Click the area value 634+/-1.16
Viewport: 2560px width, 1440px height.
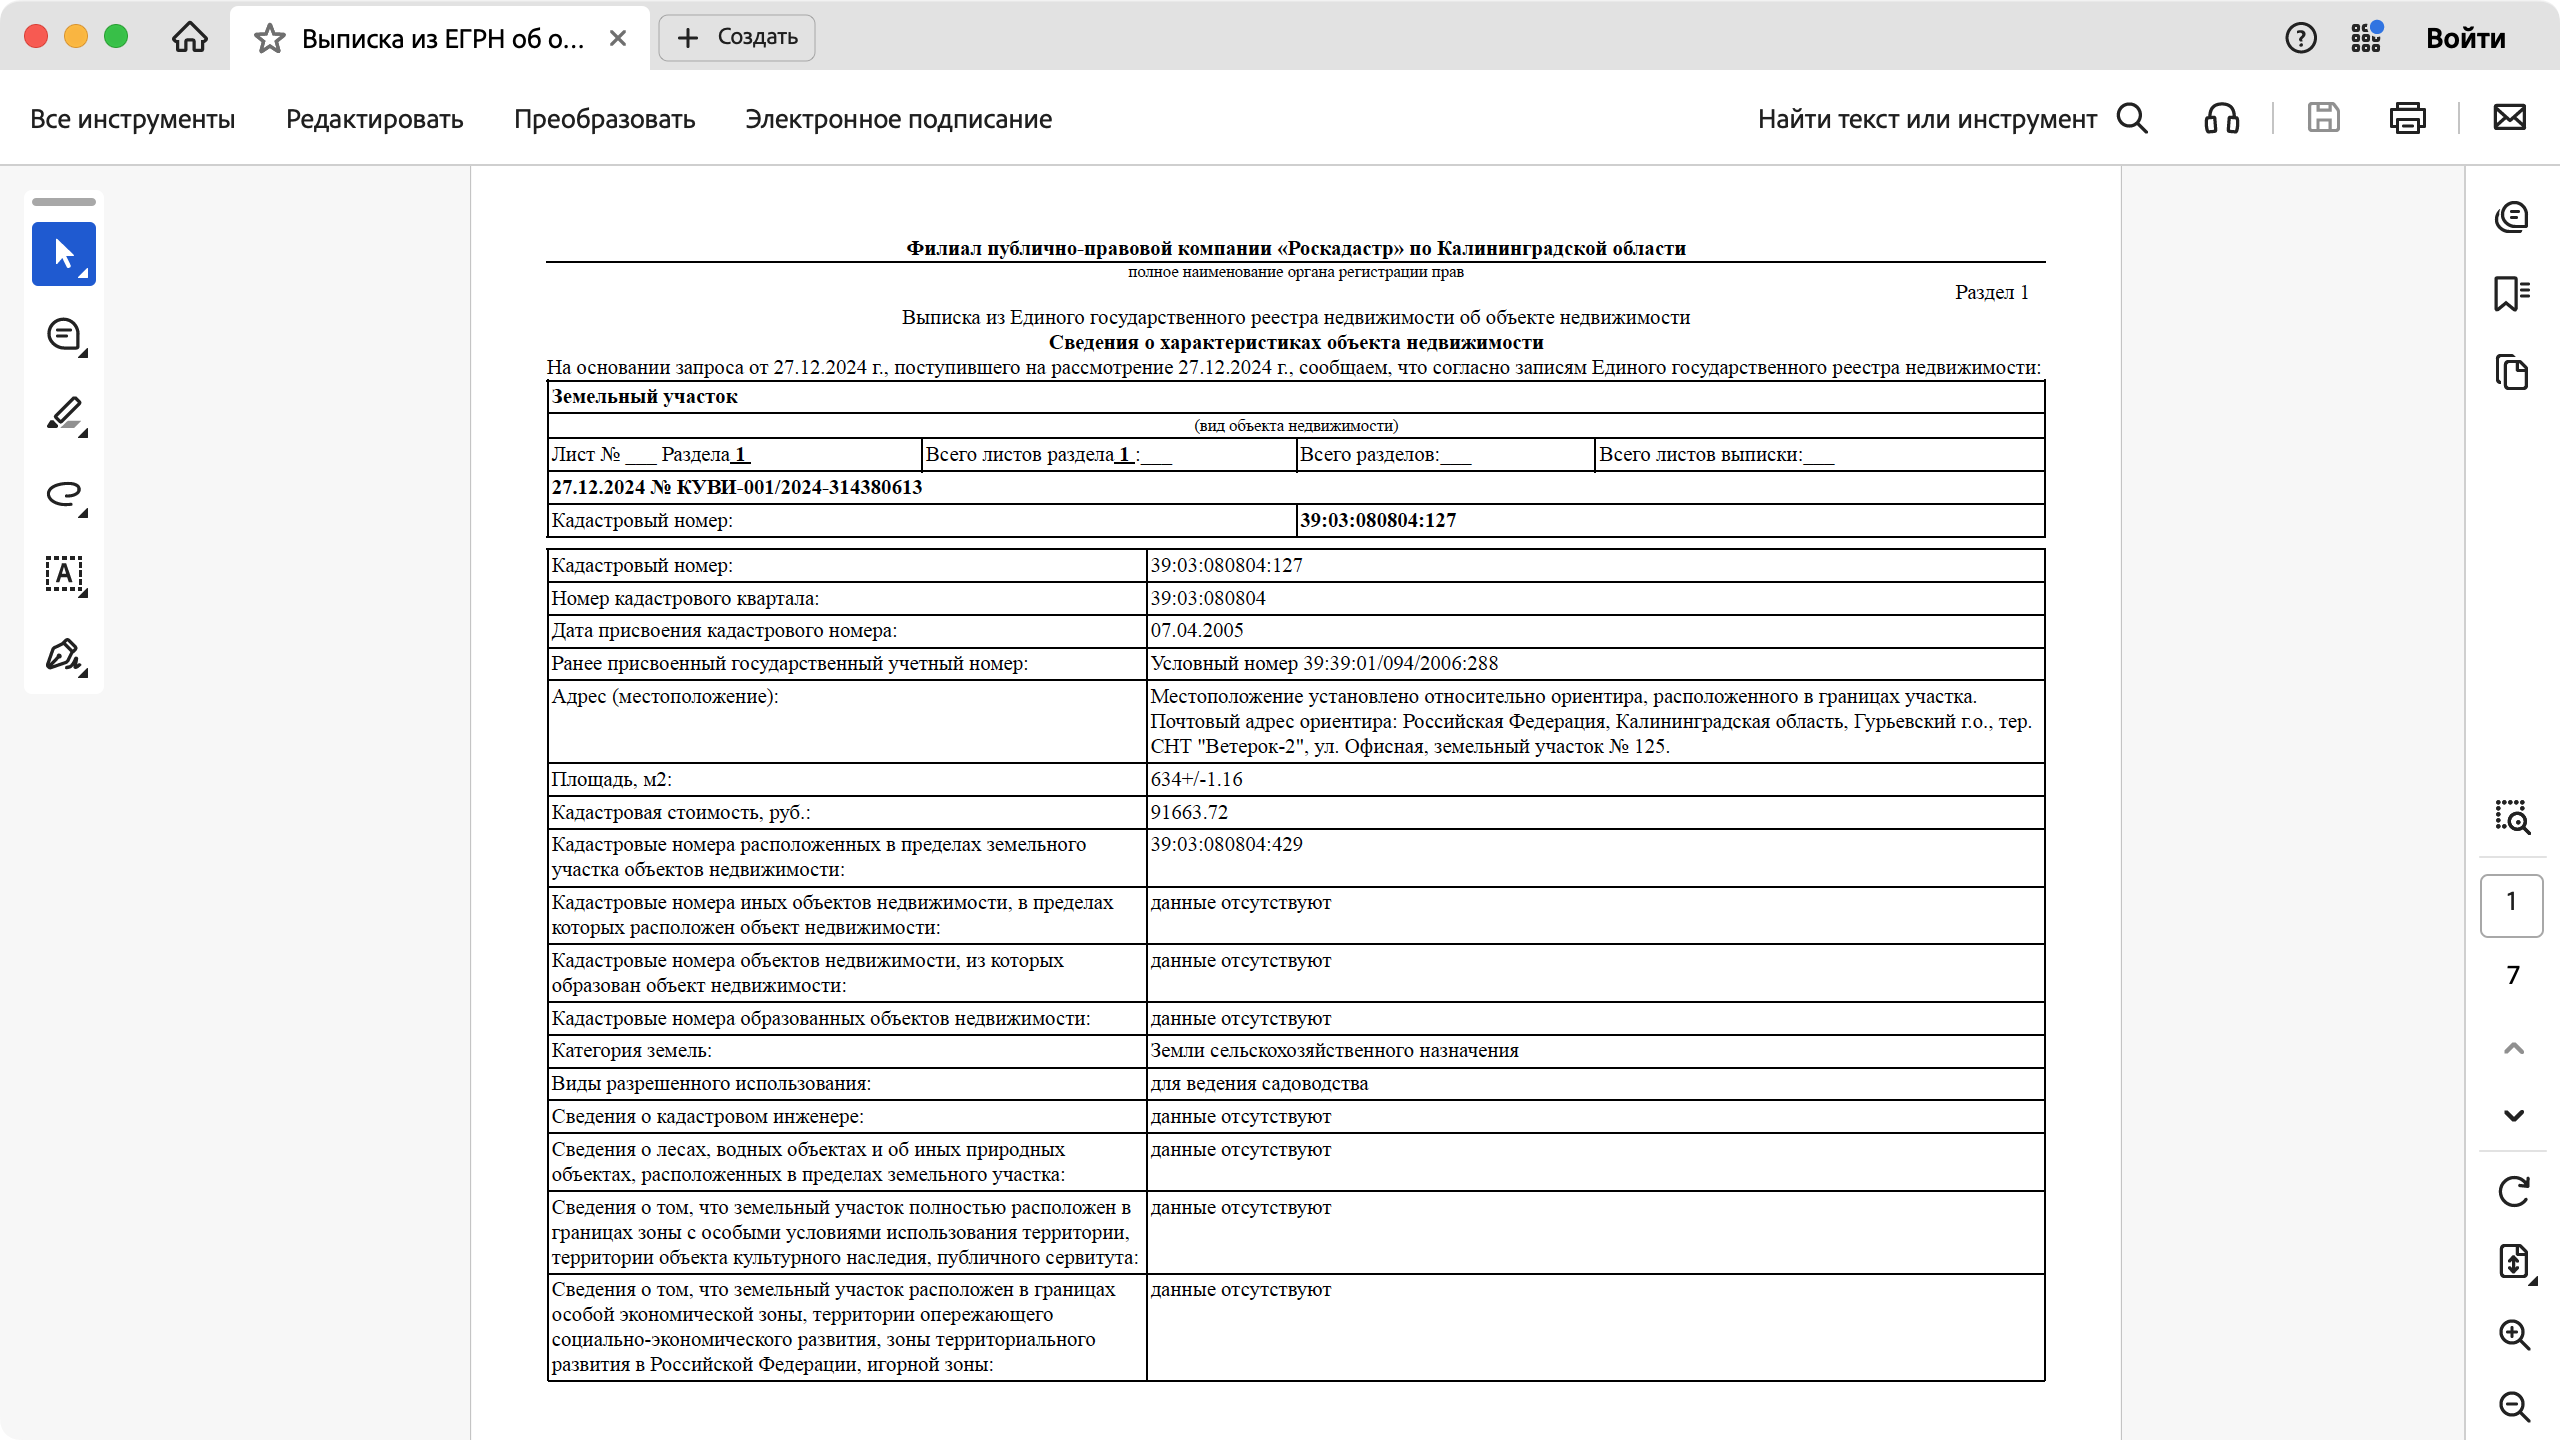click(1196, 779)
